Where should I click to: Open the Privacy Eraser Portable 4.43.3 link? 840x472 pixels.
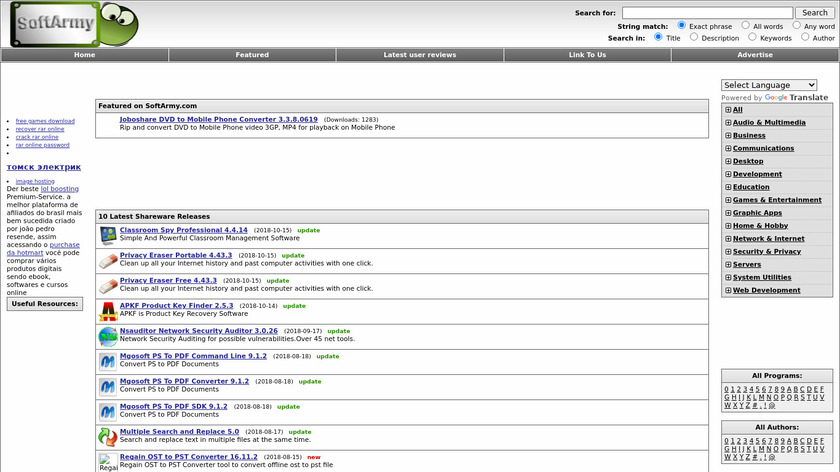pyautogui.click(x=176, y=255)
